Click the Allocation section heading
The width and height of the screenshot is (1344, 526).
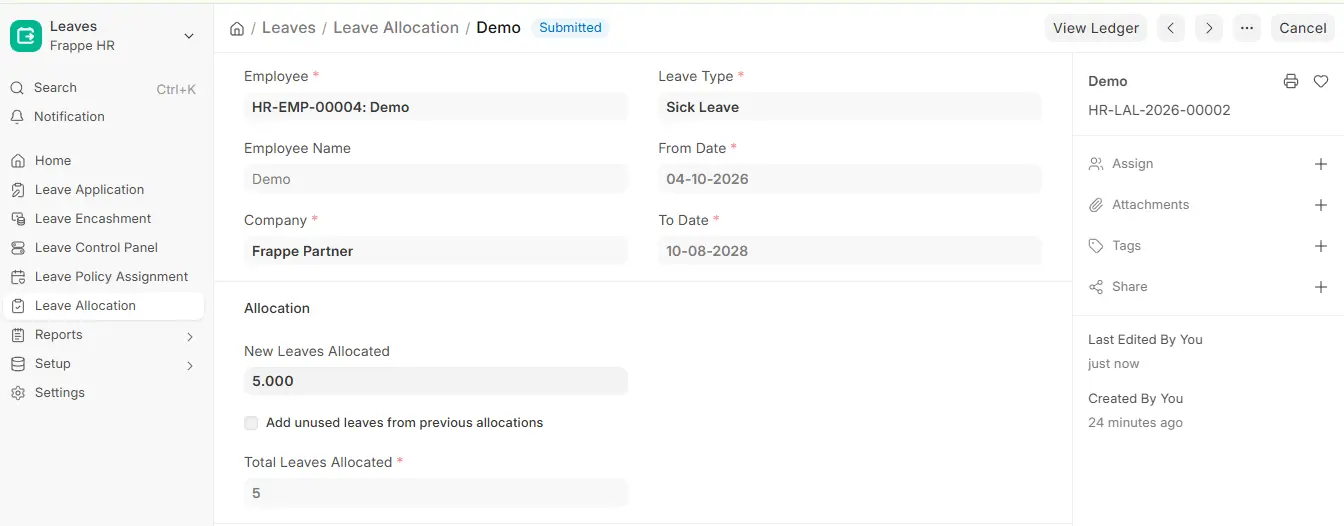277,308
